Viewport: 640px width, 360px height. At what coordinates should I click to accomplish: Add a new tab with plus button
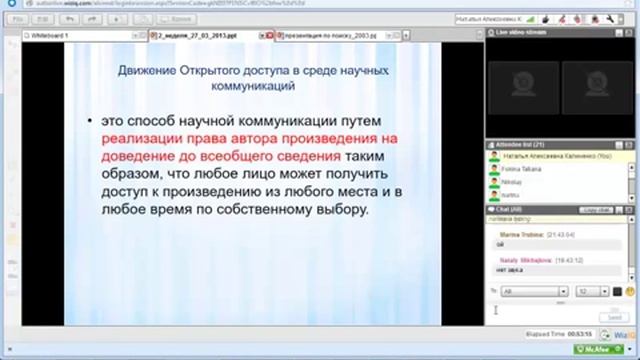(406, 36)
